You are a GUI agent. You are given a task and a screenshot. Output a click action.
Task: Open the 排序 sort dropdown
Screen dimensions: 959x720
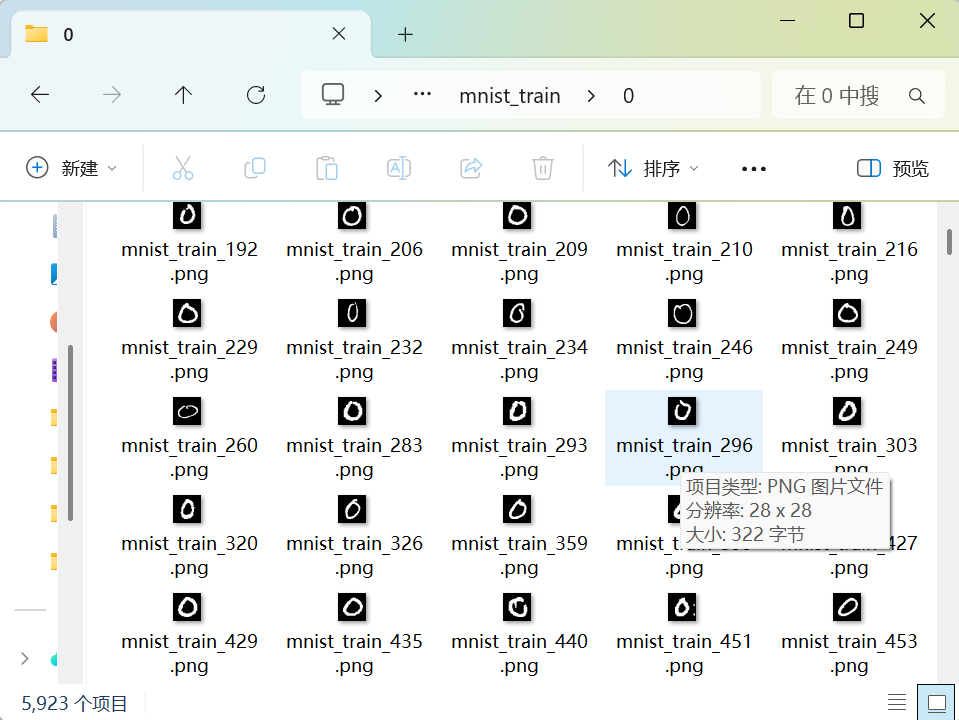click(x=654, y=168)
